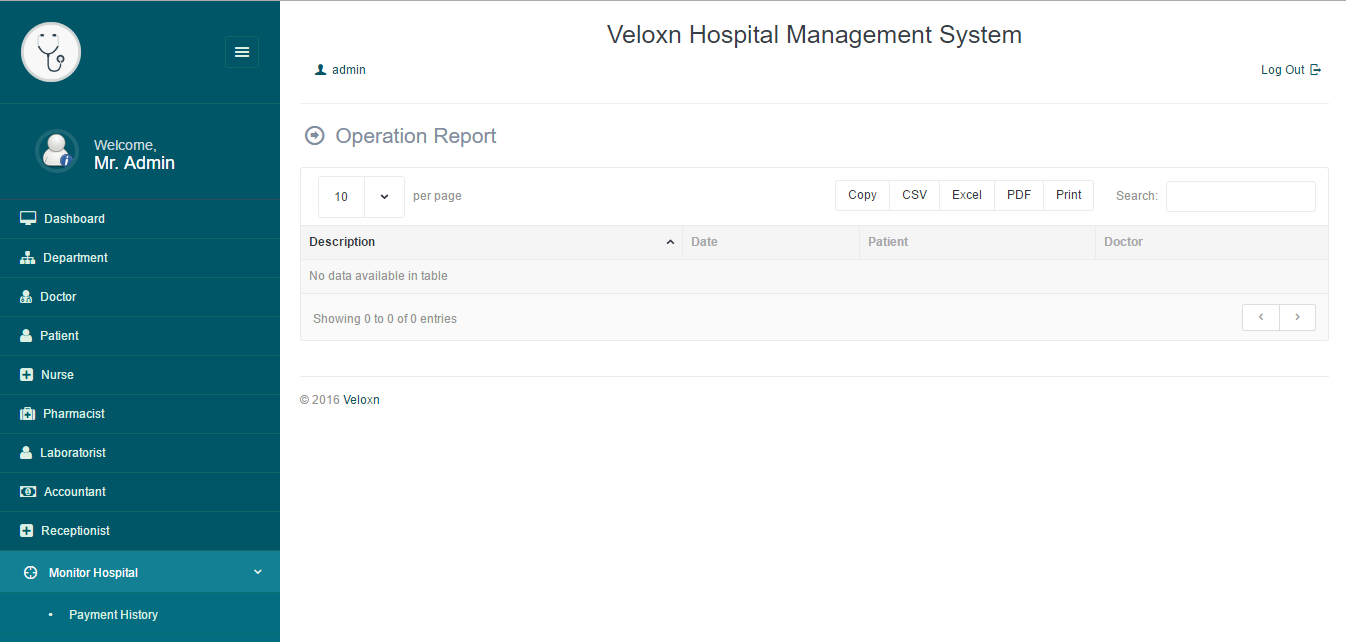The width and height of the screenshot is (1346, 642).
Task: Click the Dashboard monitor icon
Action: pos(28,219)
